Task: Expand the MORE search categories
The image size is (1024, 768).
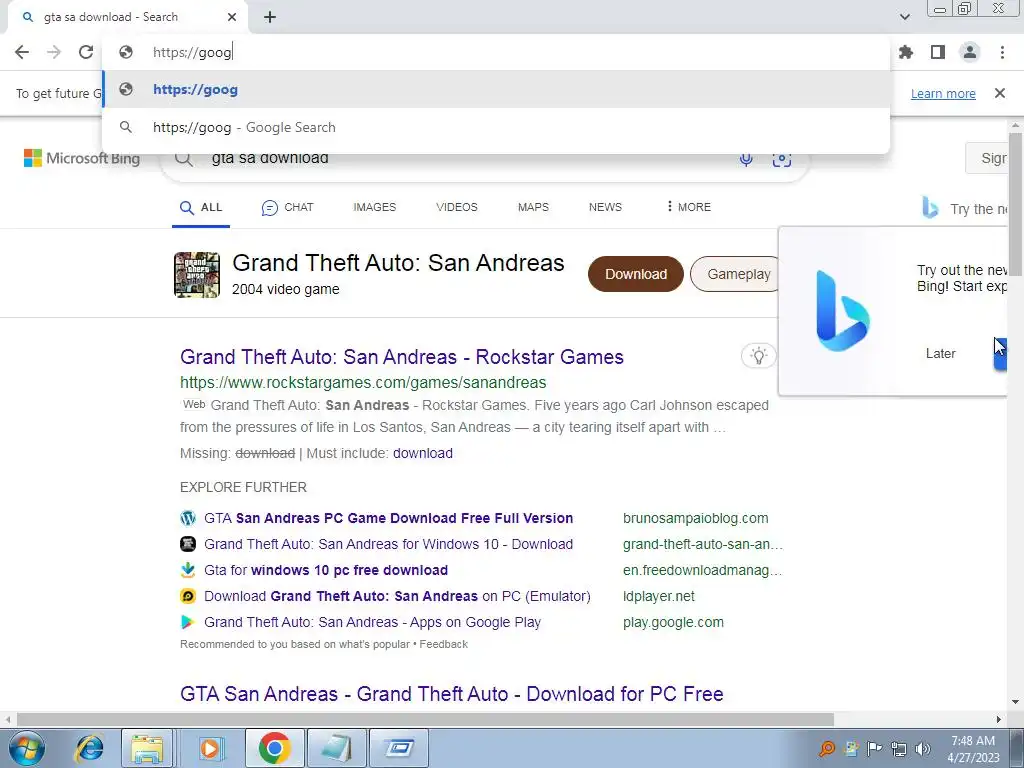Action: pyautogui.click(x=688, y=207)
